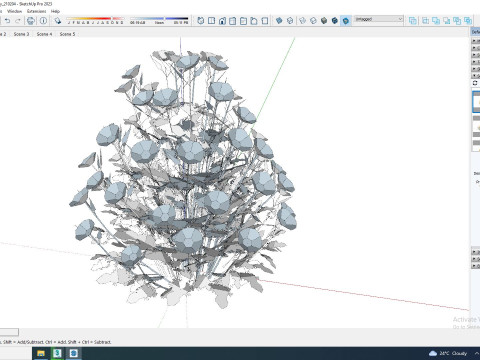Enable X-ray face style icon
Screen dimensions: 480x360
click(279, 21)
